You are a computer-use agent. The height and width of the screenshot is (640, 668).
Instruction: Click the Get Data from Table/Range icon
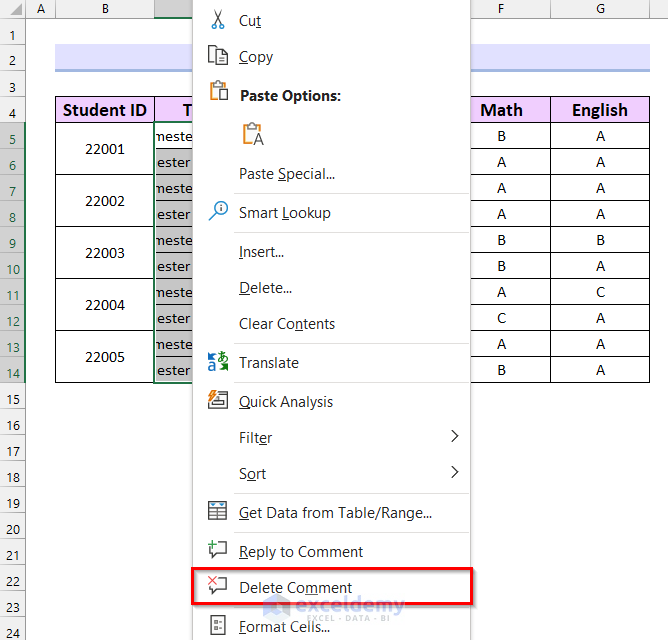point(218,511)
